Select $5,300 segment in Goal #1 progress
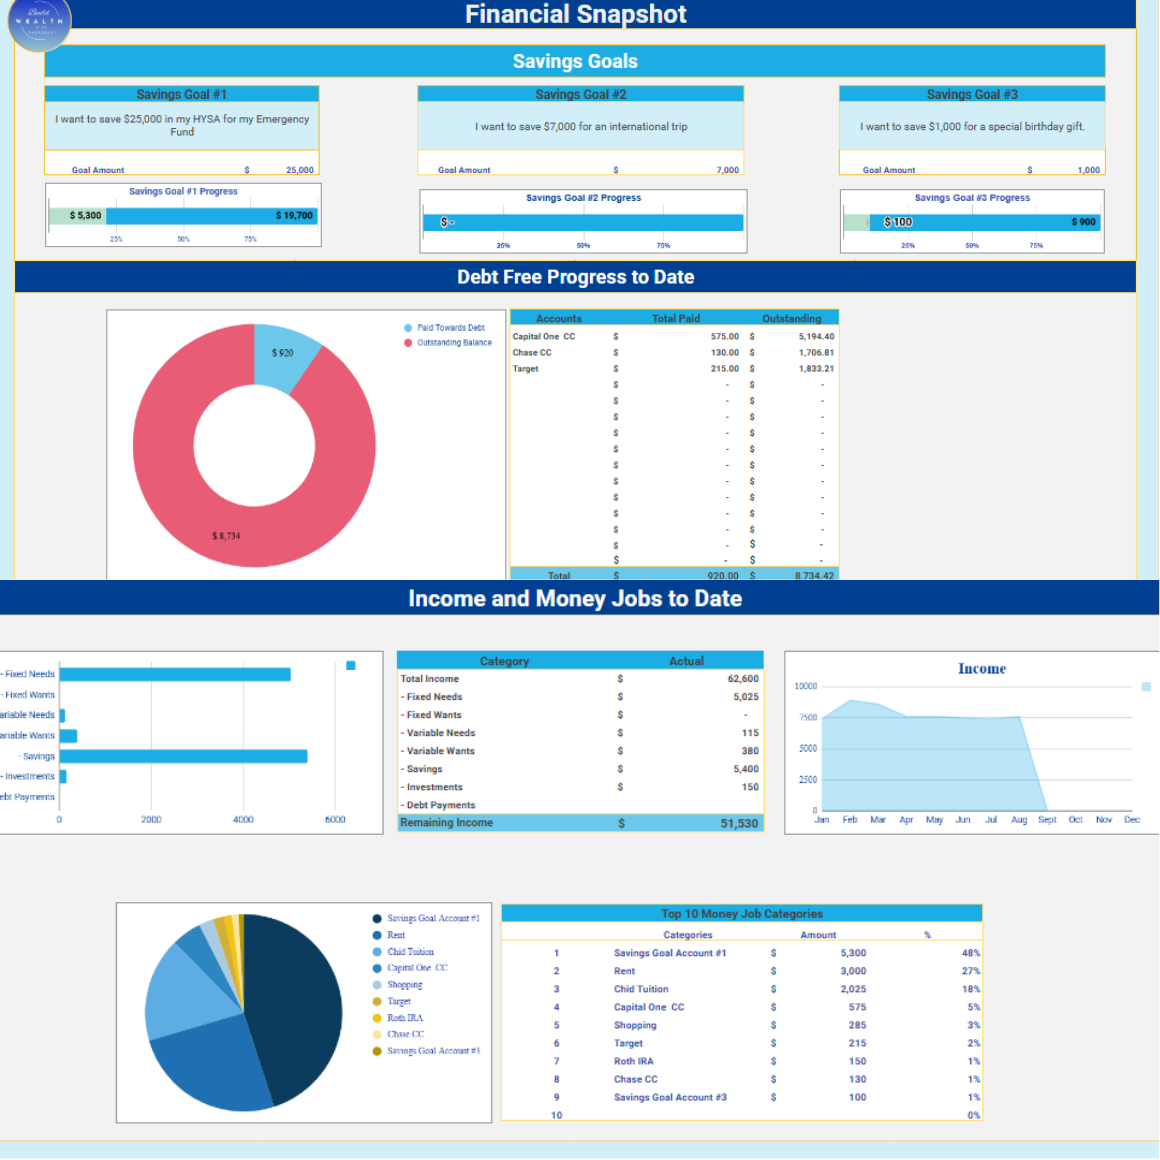Screen dimensions: 1160x1160 78,216
